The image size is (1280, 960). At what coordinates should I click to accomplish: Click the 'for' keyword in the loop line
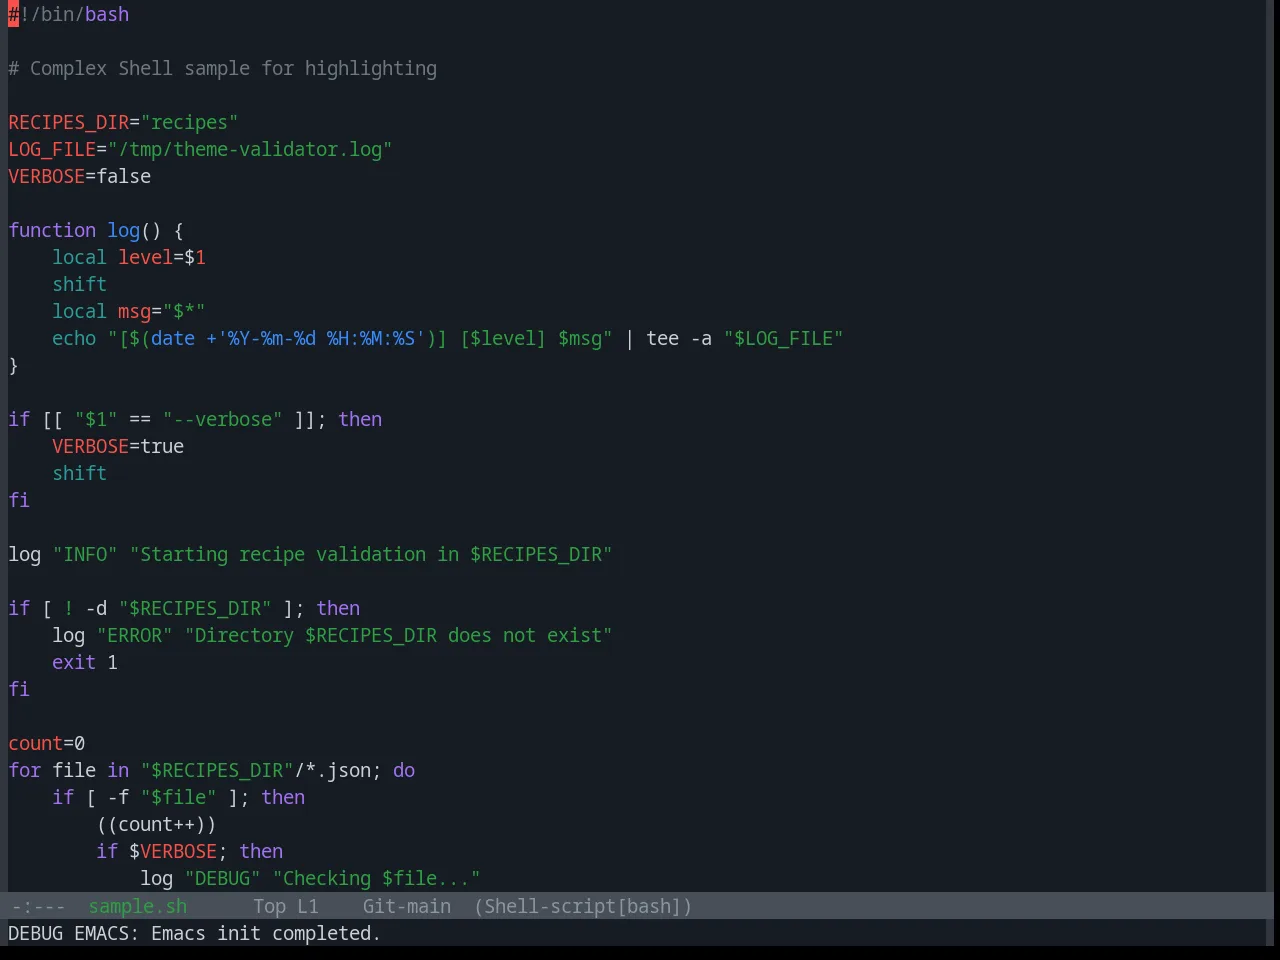click(25, 770)
